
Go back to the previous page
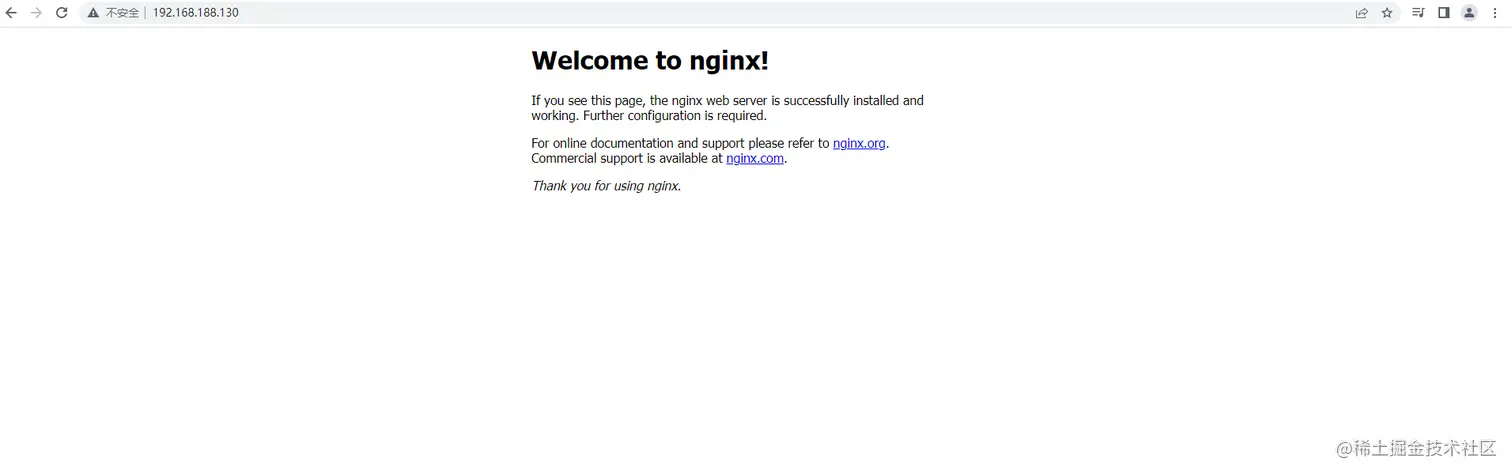11,13
